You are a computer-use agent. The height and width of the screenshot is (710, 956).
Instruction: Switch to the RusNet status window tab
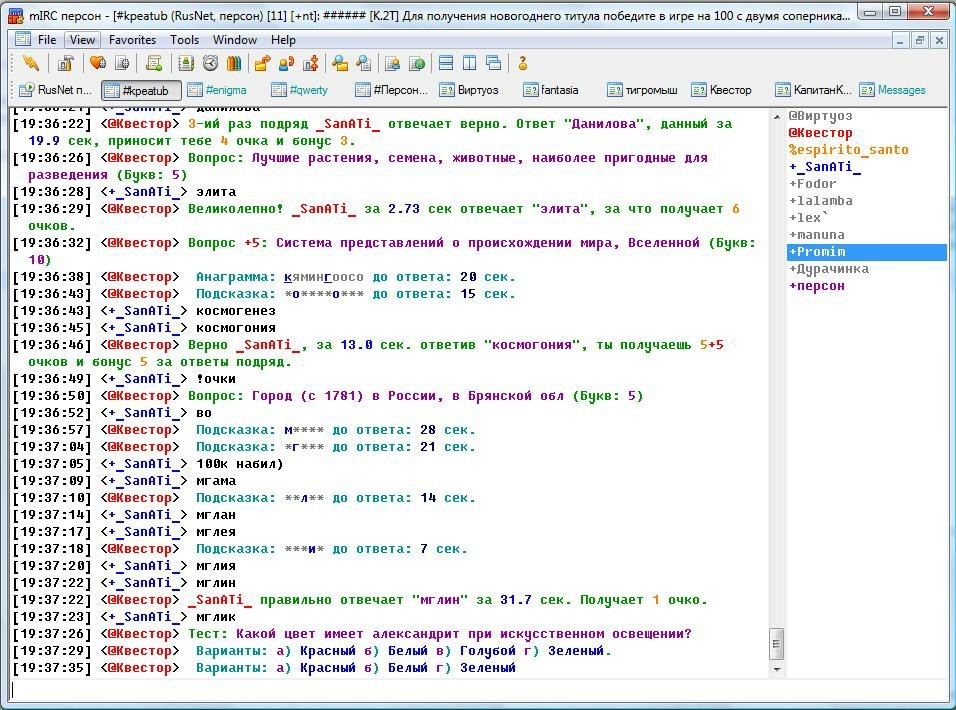[55, 90]
